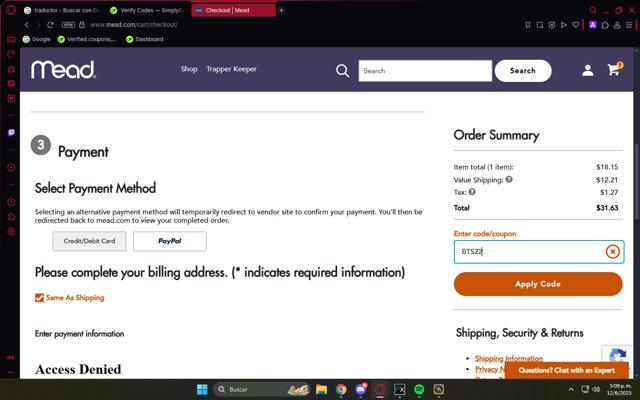Click the Tax help question icon
Viewport: 640px width, 400px height.
(472, 191)
